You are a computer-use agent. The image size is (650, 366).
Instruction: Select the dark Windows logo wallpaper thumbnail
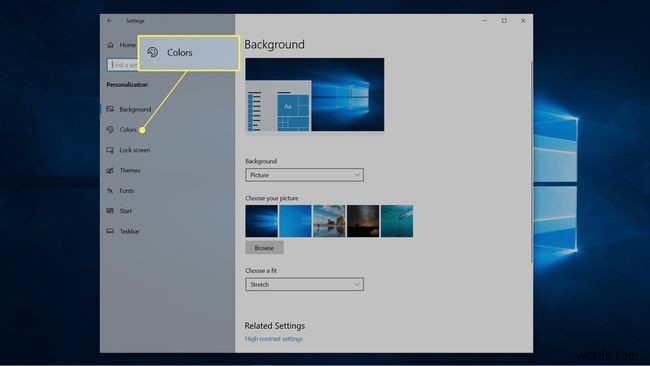[262, 221]
